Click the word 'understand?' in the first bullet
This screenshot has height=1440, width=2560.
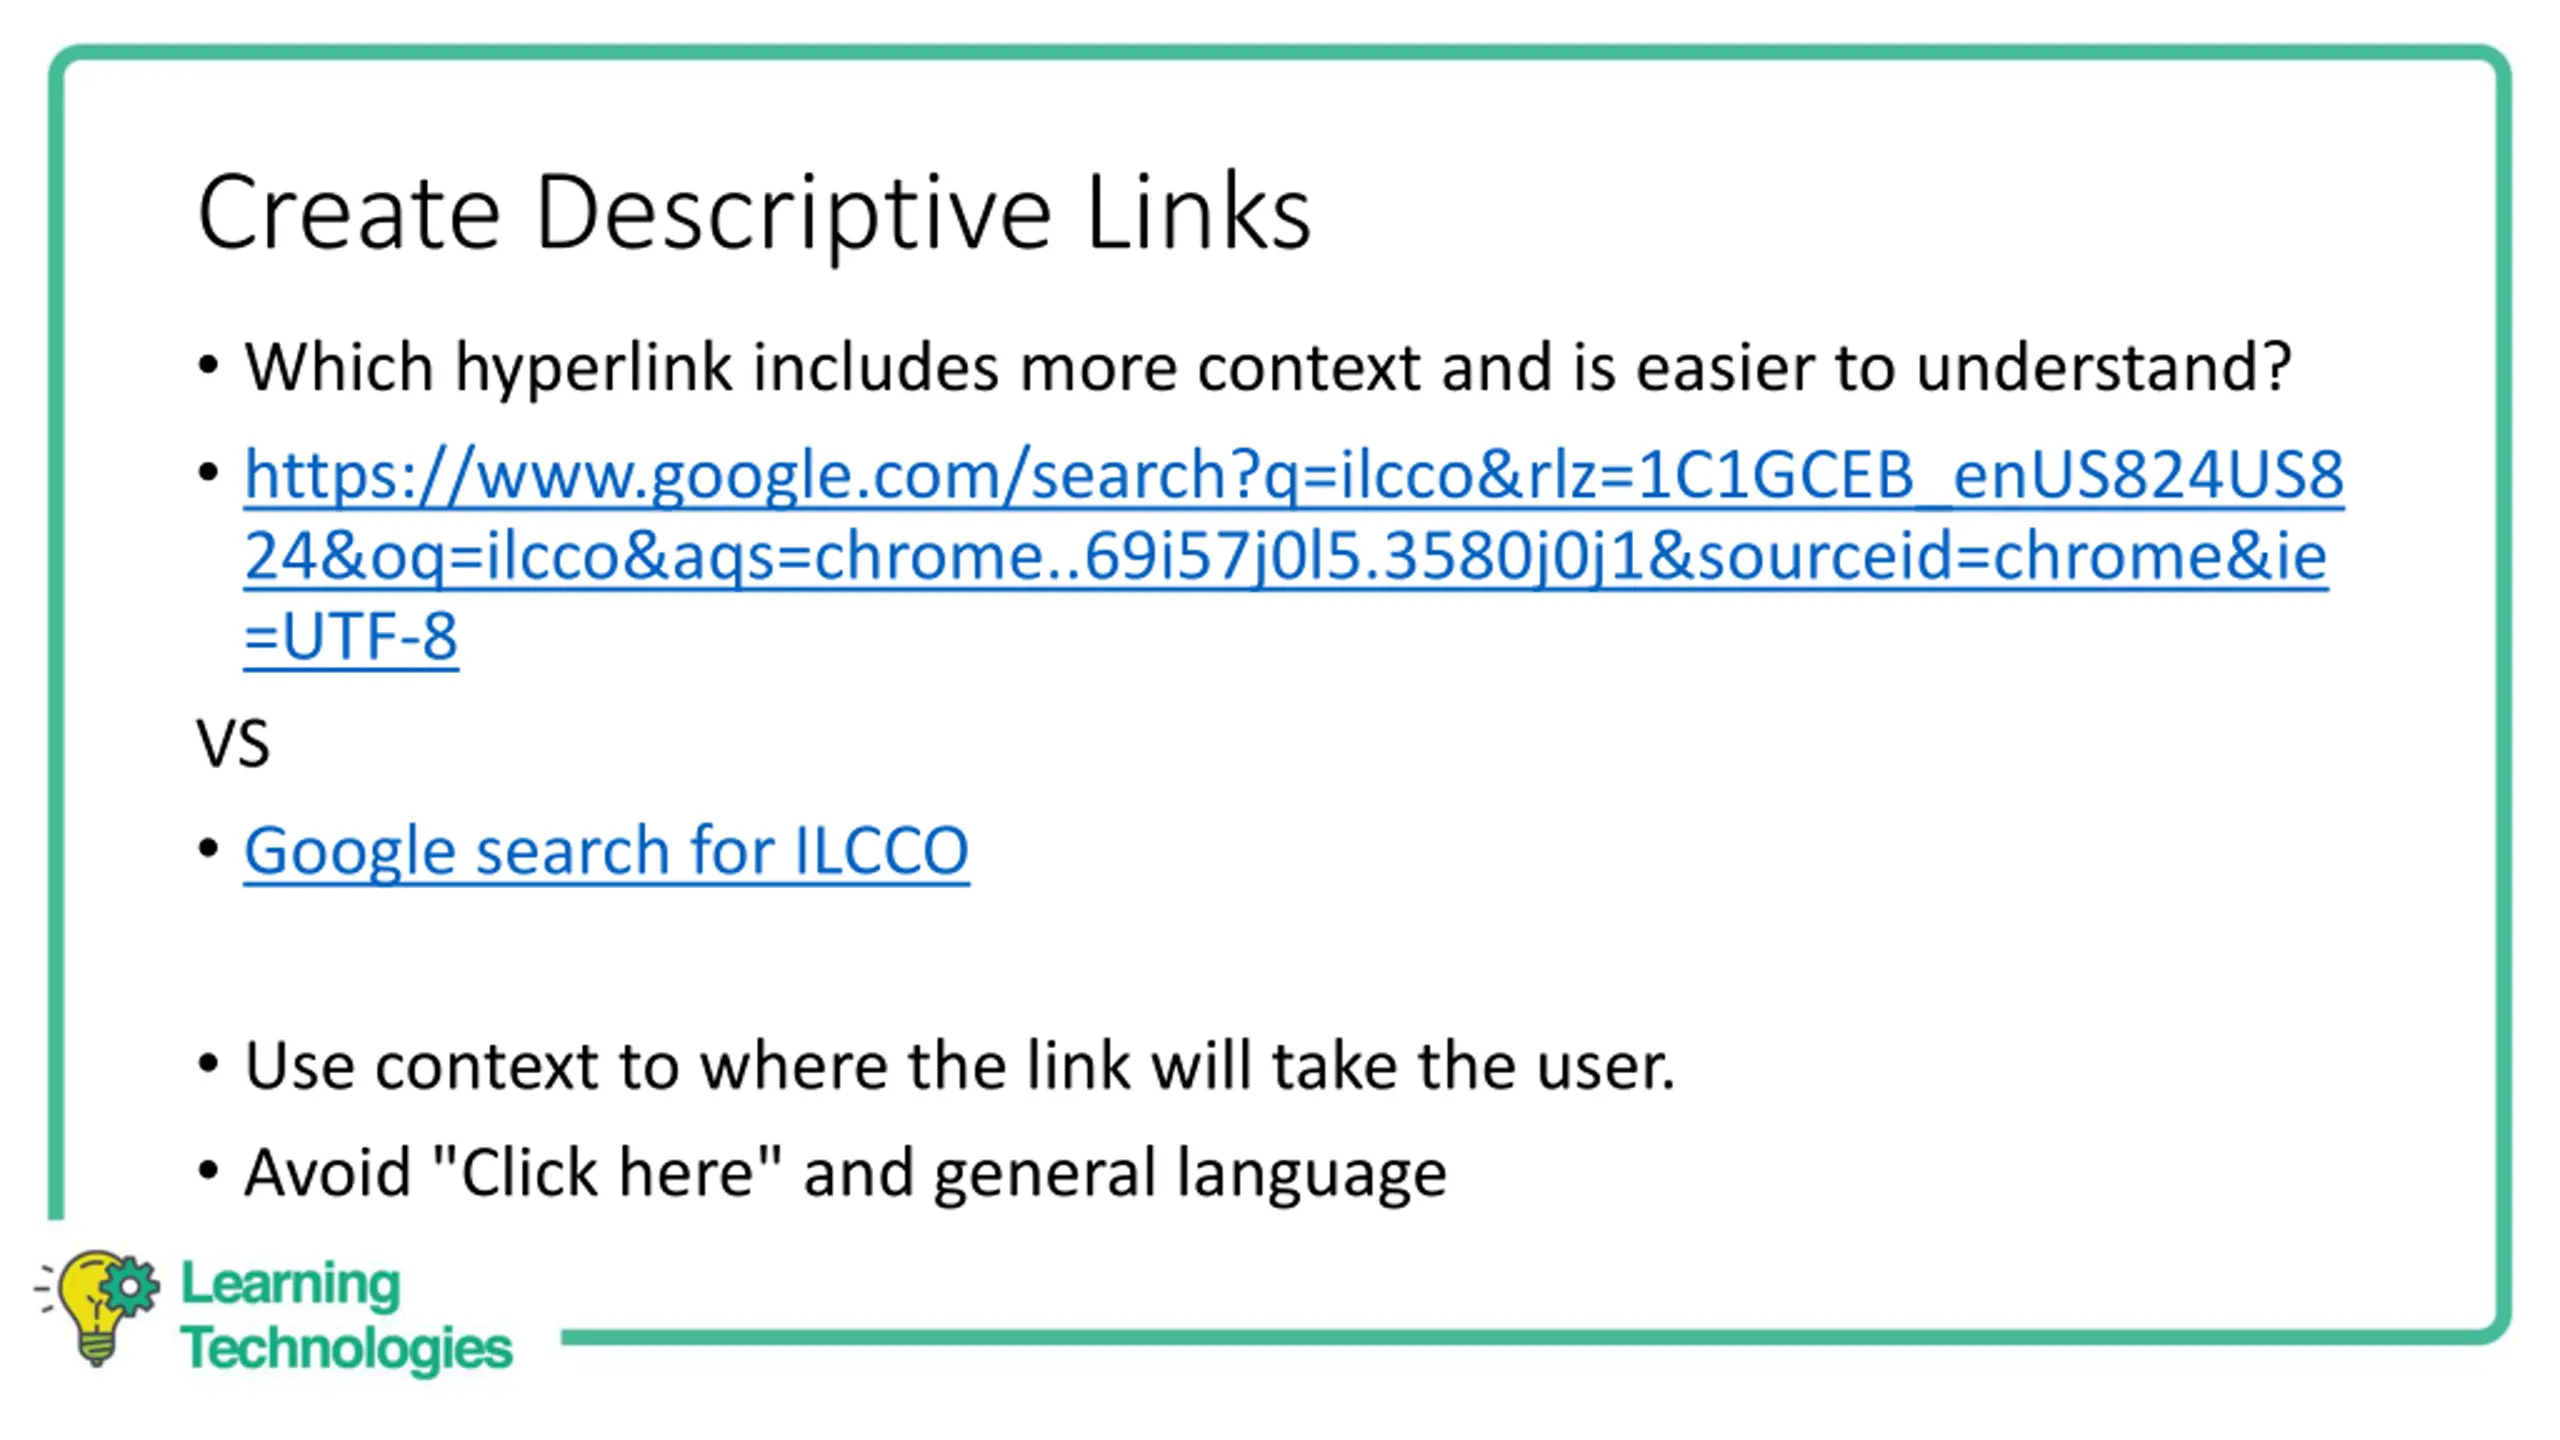point(2104,368)
